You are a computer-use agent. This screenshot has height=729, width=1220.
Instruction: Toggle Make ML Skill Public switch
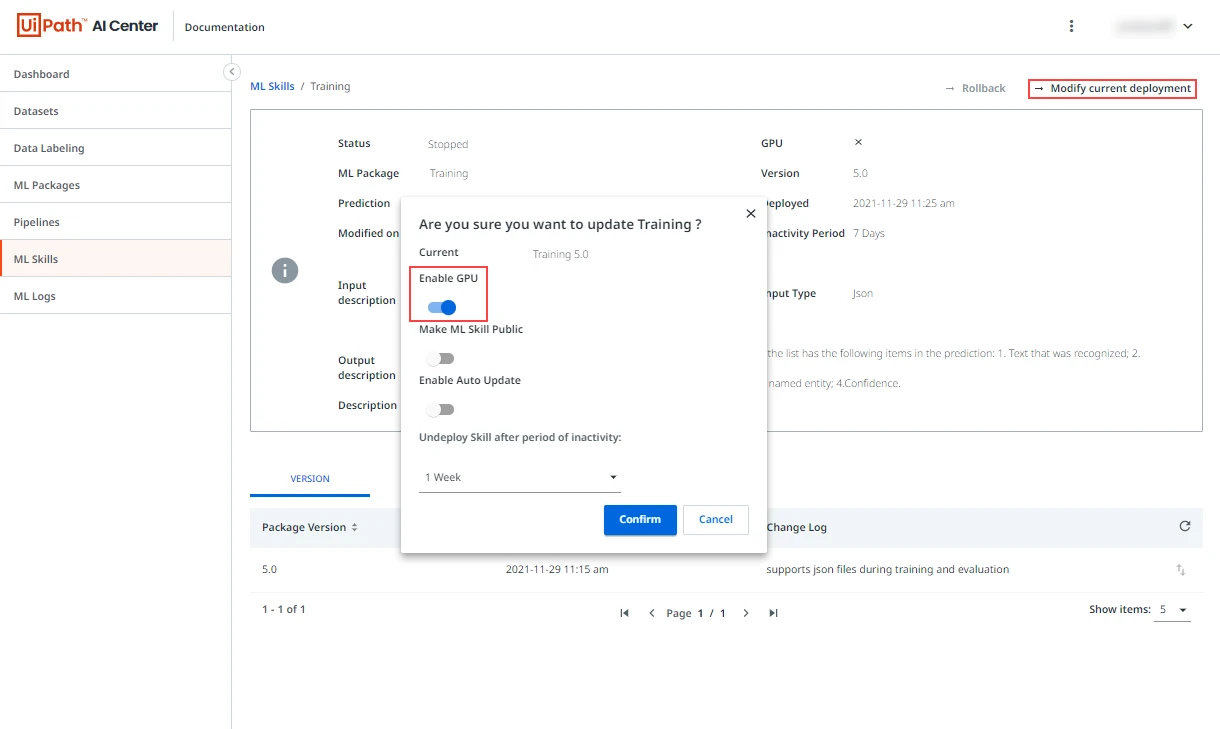[x=440, y=358]
